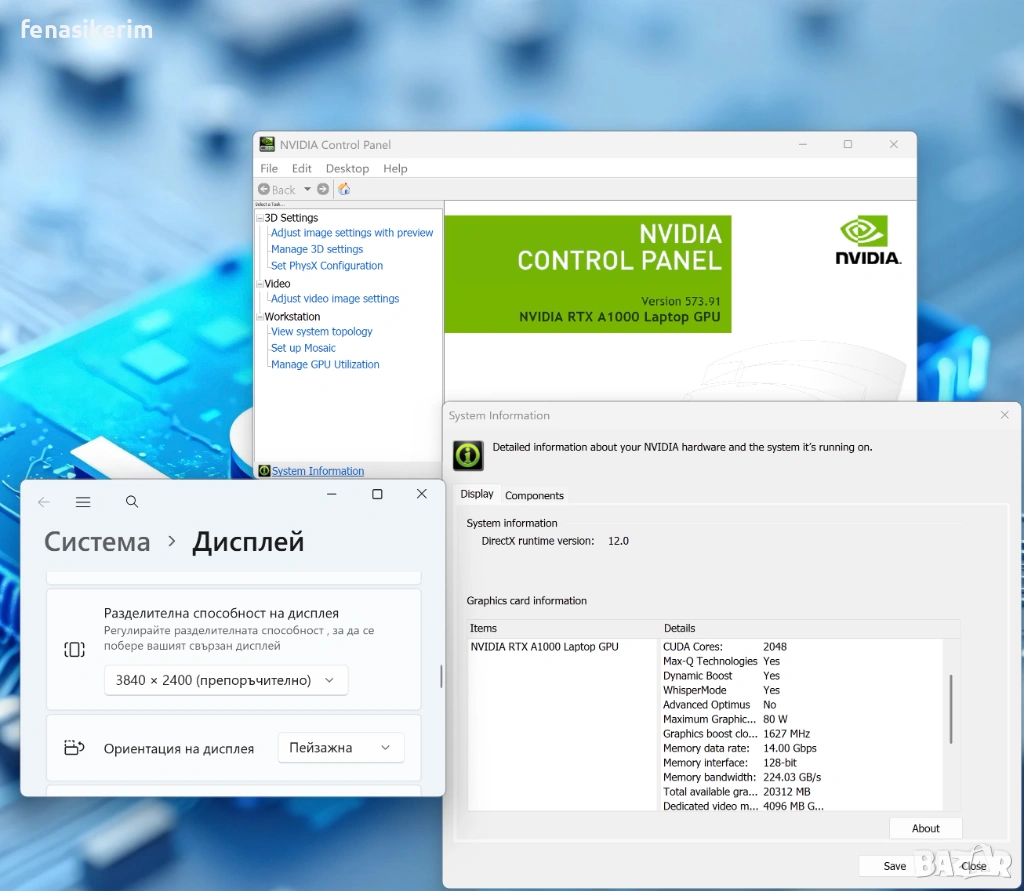
Task: Click the back arrow in Settings window
Action: pos(43,502)
